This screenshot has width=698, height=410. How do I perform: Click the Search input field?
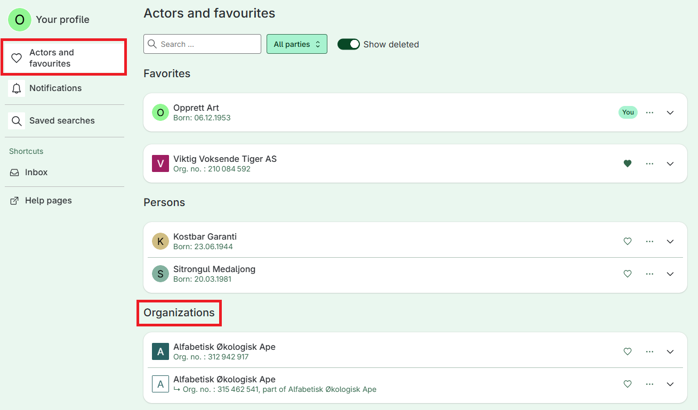pos(202,44)
